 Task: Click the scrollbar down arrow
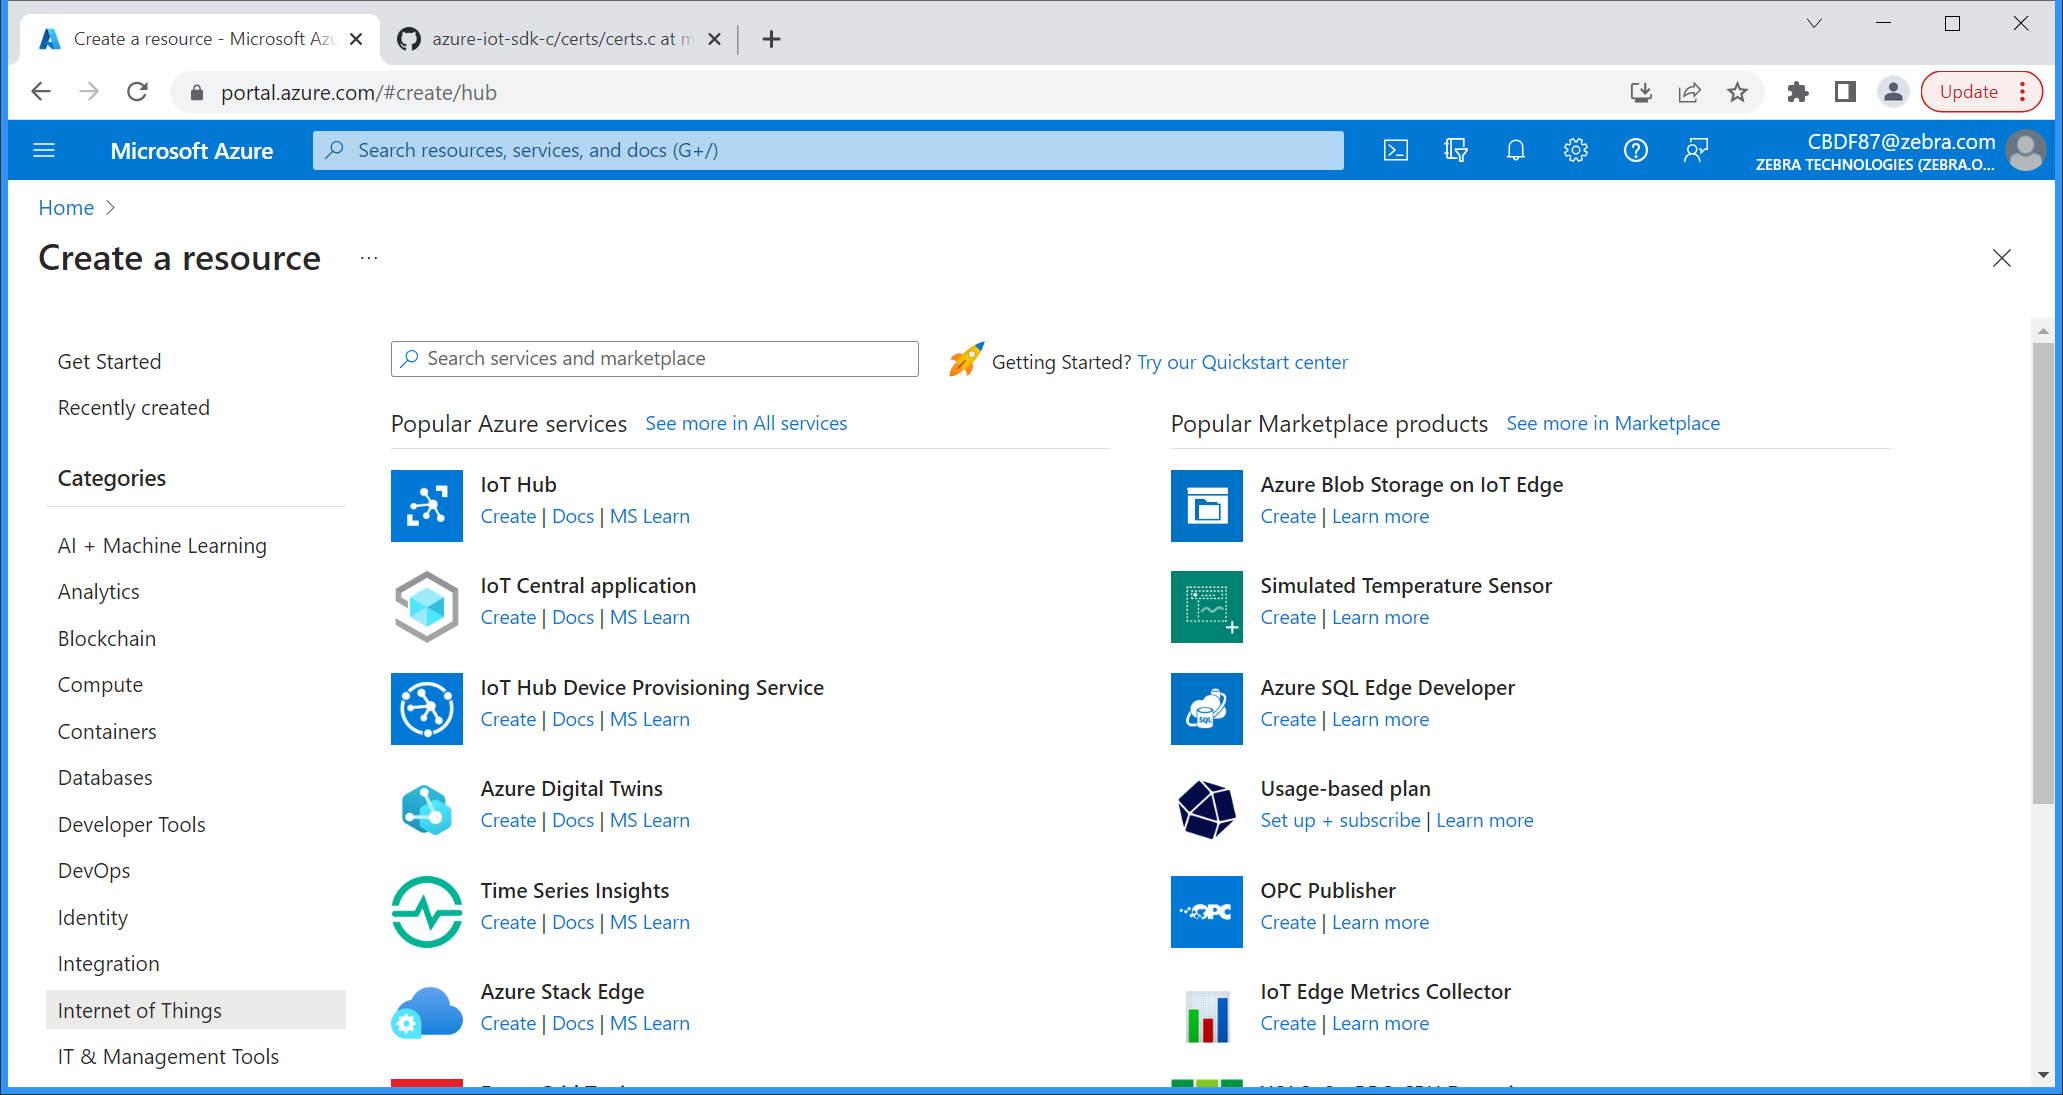[2043, 1075]
